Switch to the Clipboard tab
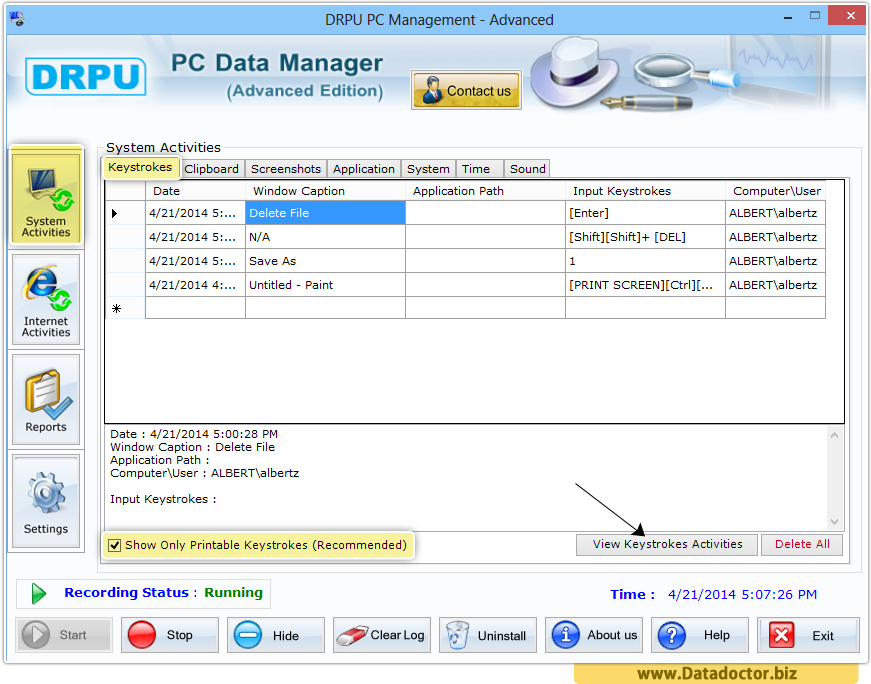Viewport: 871px width, 684px height. 212,169
